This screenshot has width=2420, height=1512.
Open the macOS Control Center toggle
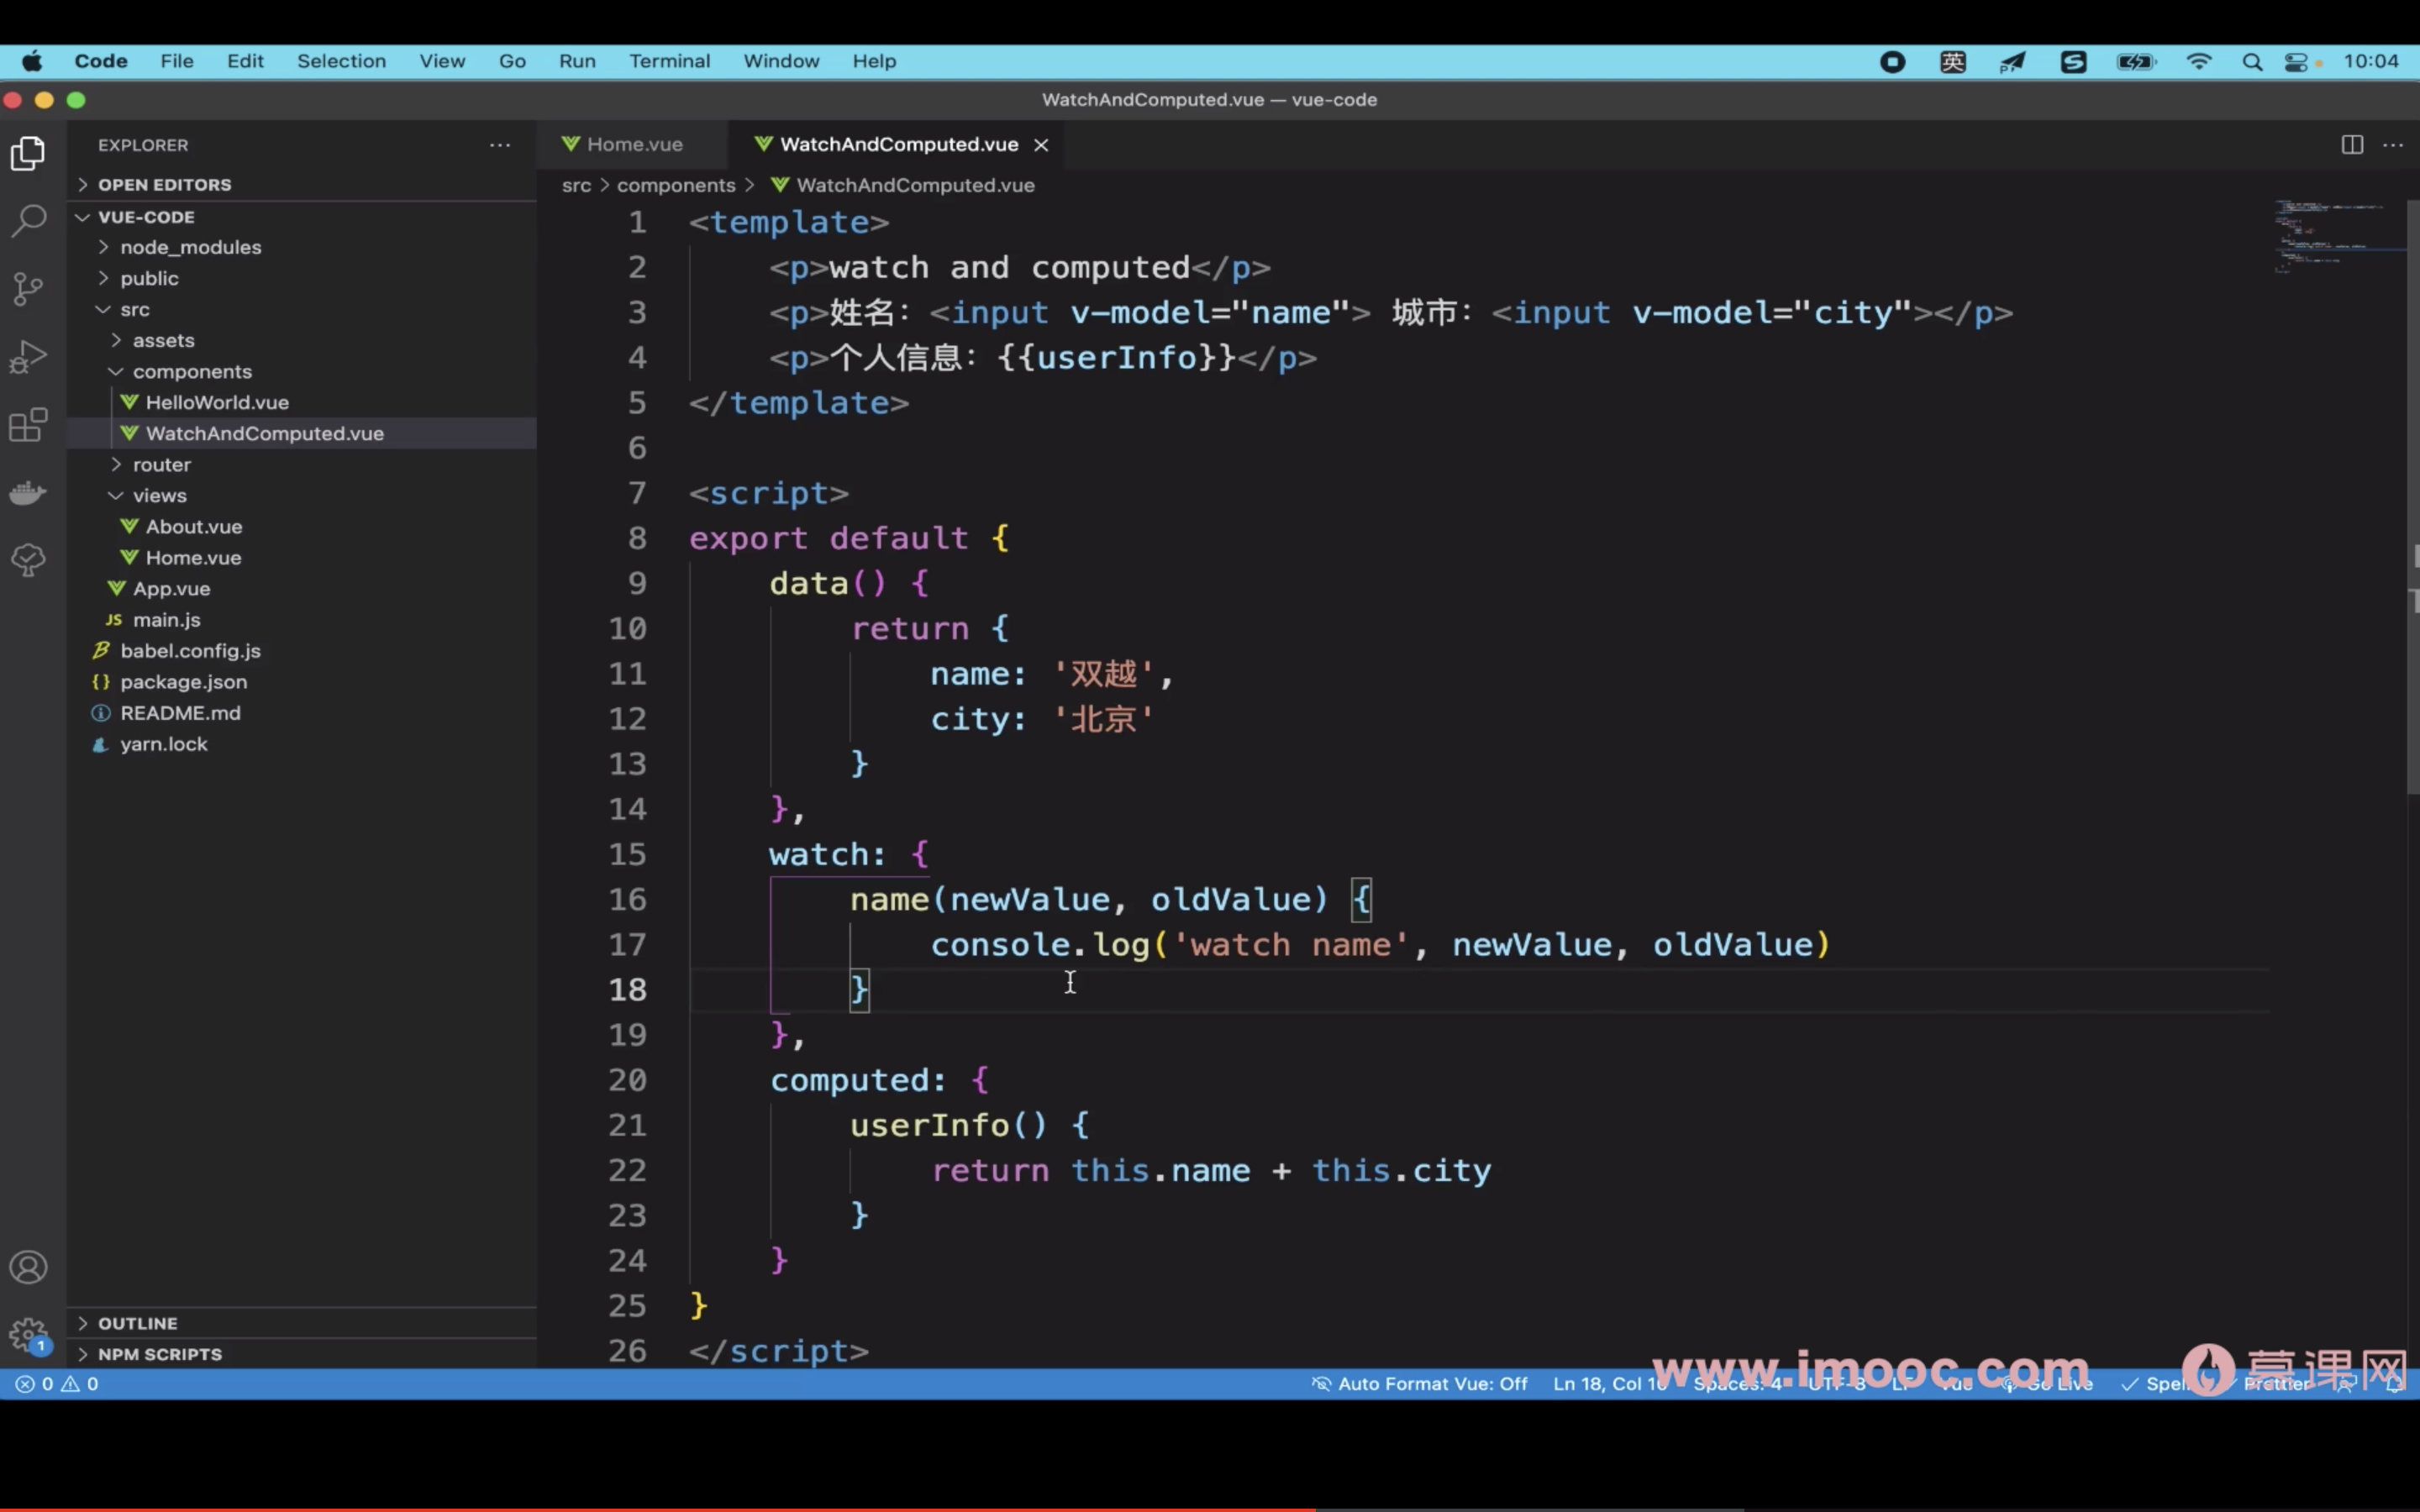(2296, 62)
